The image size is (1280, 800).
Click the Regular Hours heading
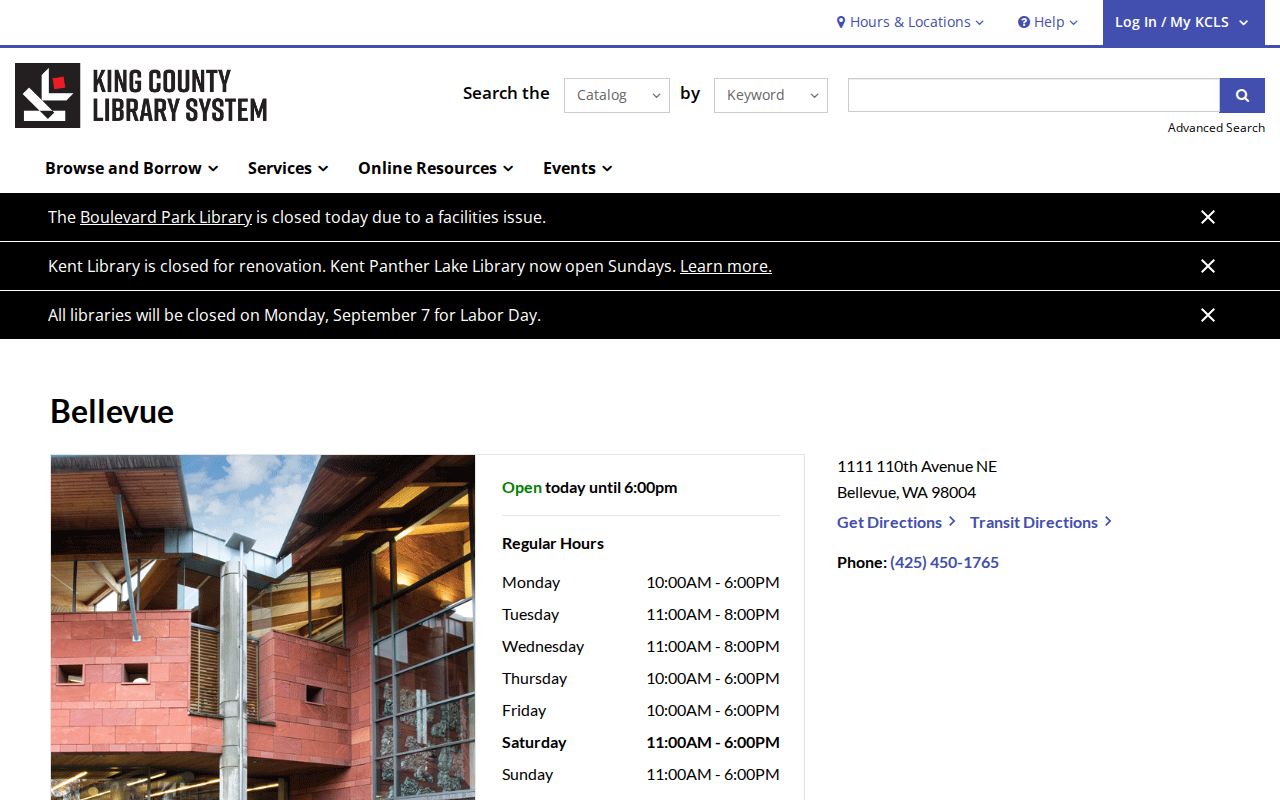point(553,544)
